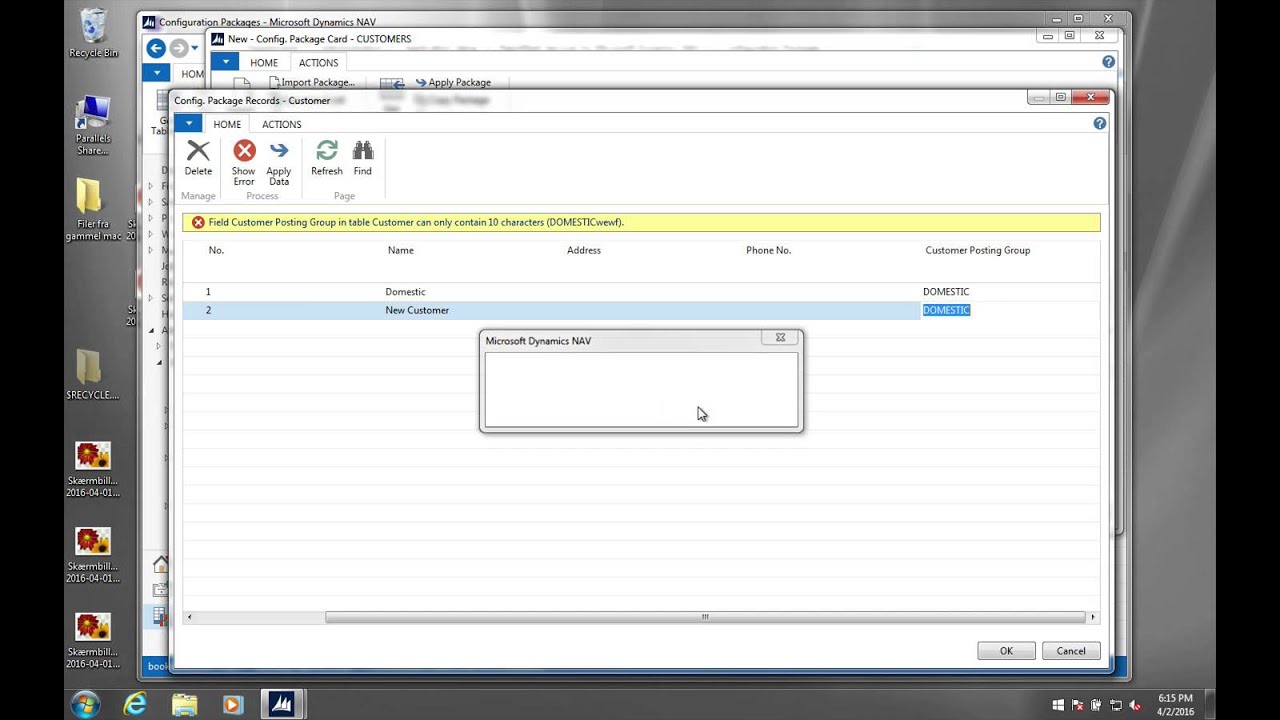The height and width of the screenshot is (720, 1280).
Task: Click network tray icon
Action: coord(1117,705)
